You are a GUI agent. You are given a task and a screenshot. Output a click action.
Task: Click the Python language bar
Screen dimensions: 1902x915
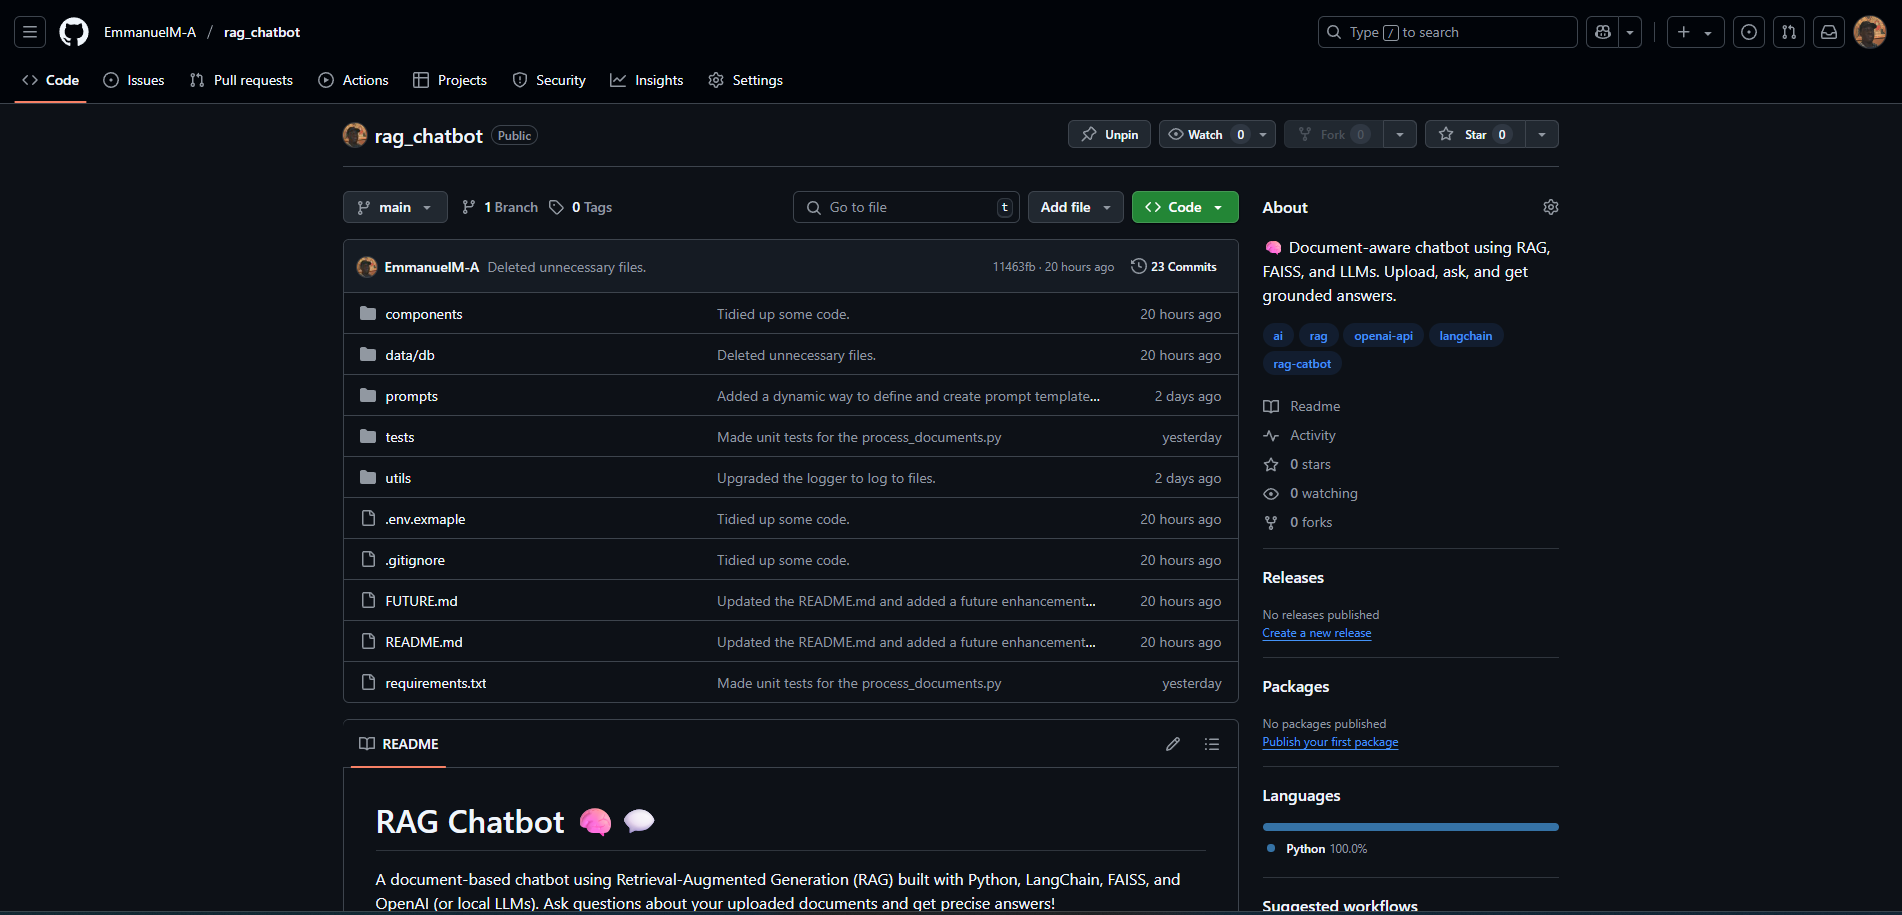point(1410,827)
